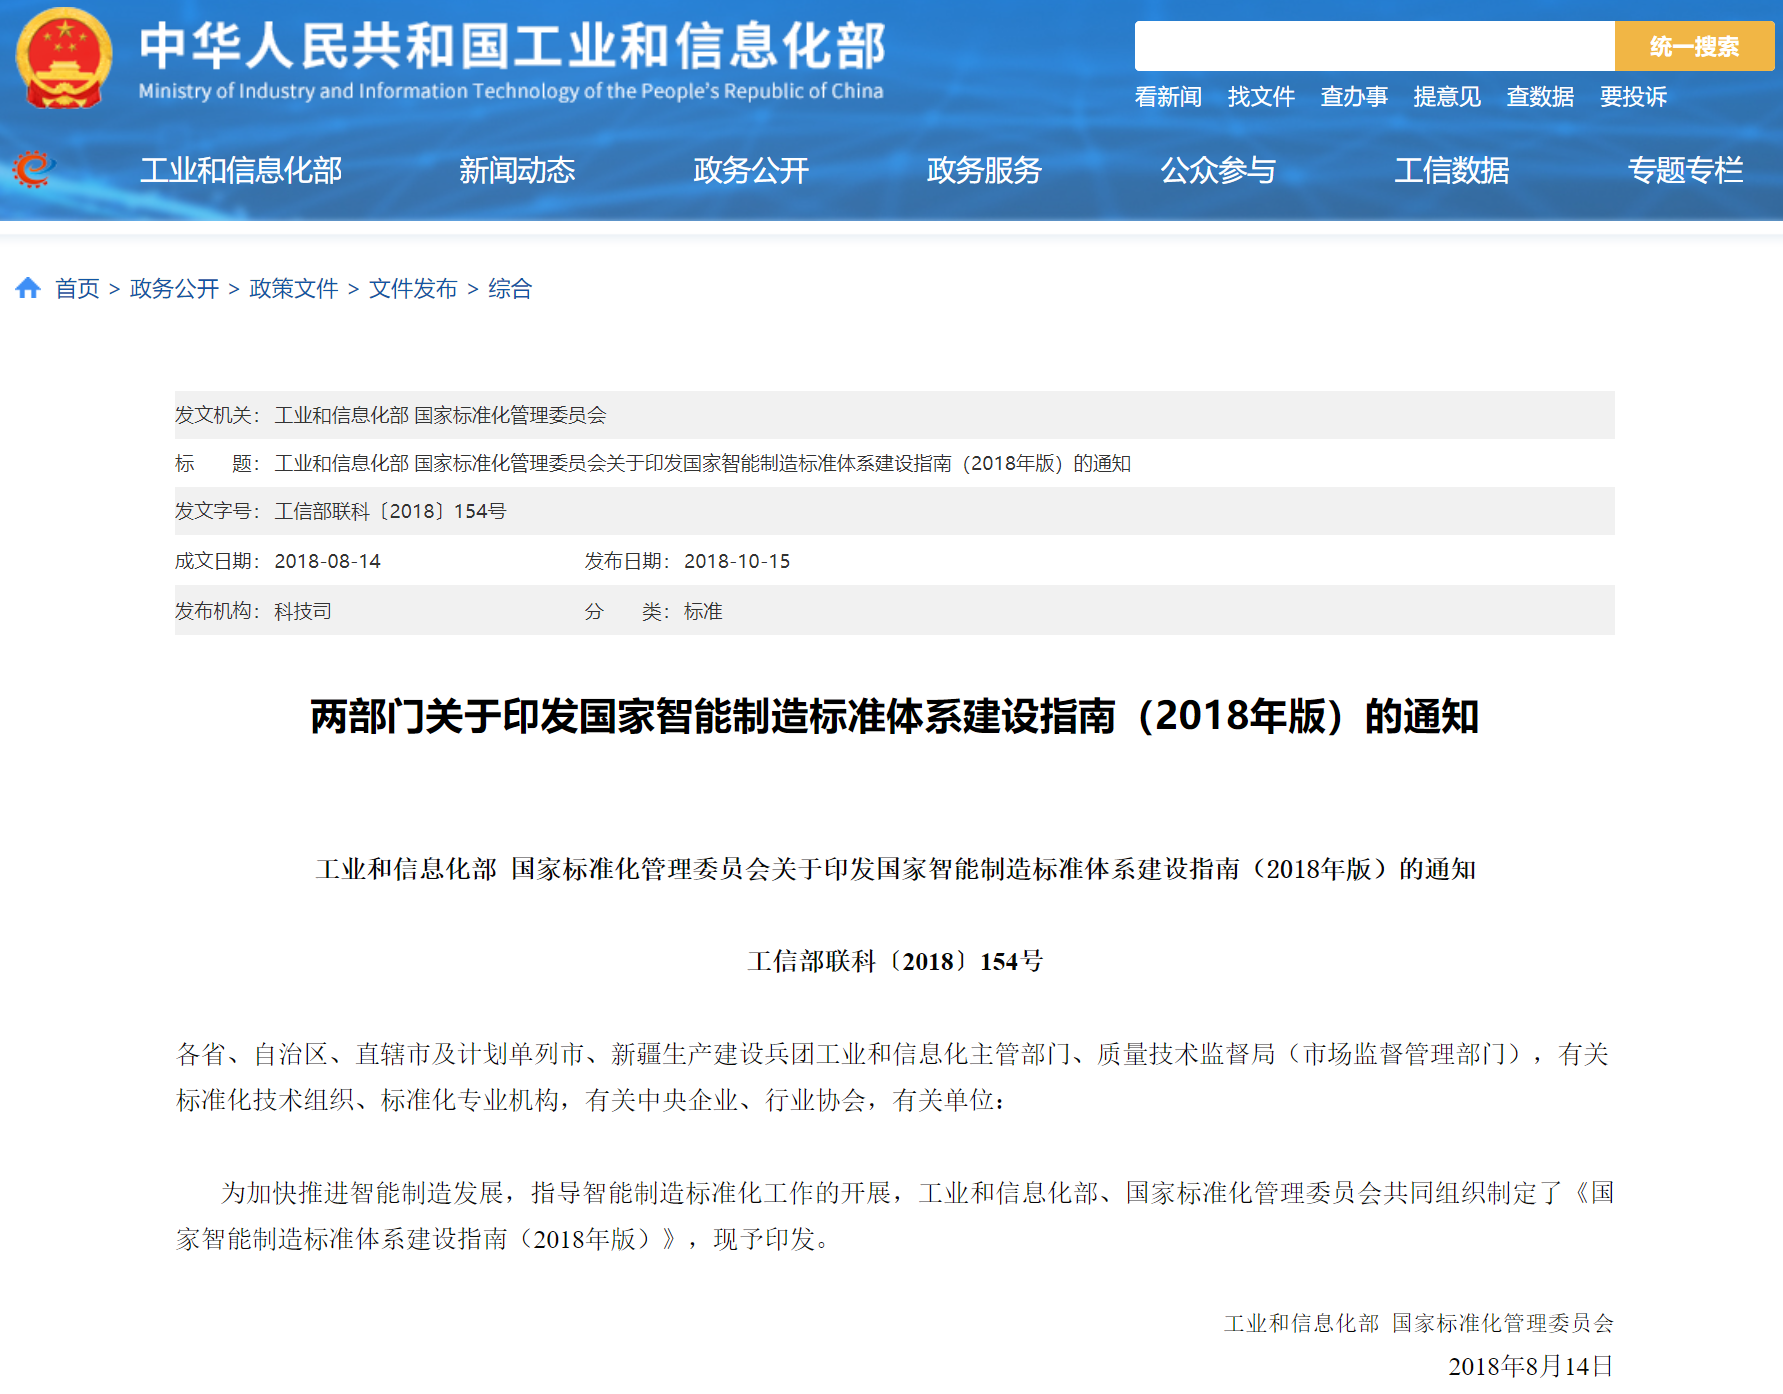Open the 提意见 quick link
The image size is (1783, 1394).
pos(1447,97)
